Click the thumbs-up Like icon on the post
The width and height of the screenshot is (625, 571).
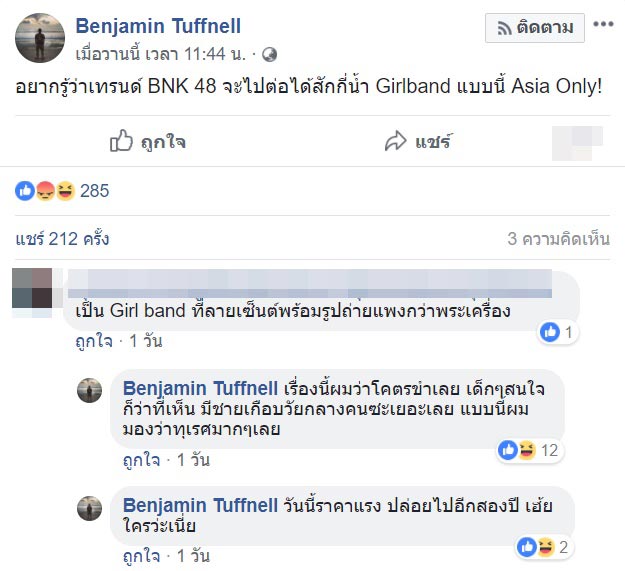coord(121,142)
